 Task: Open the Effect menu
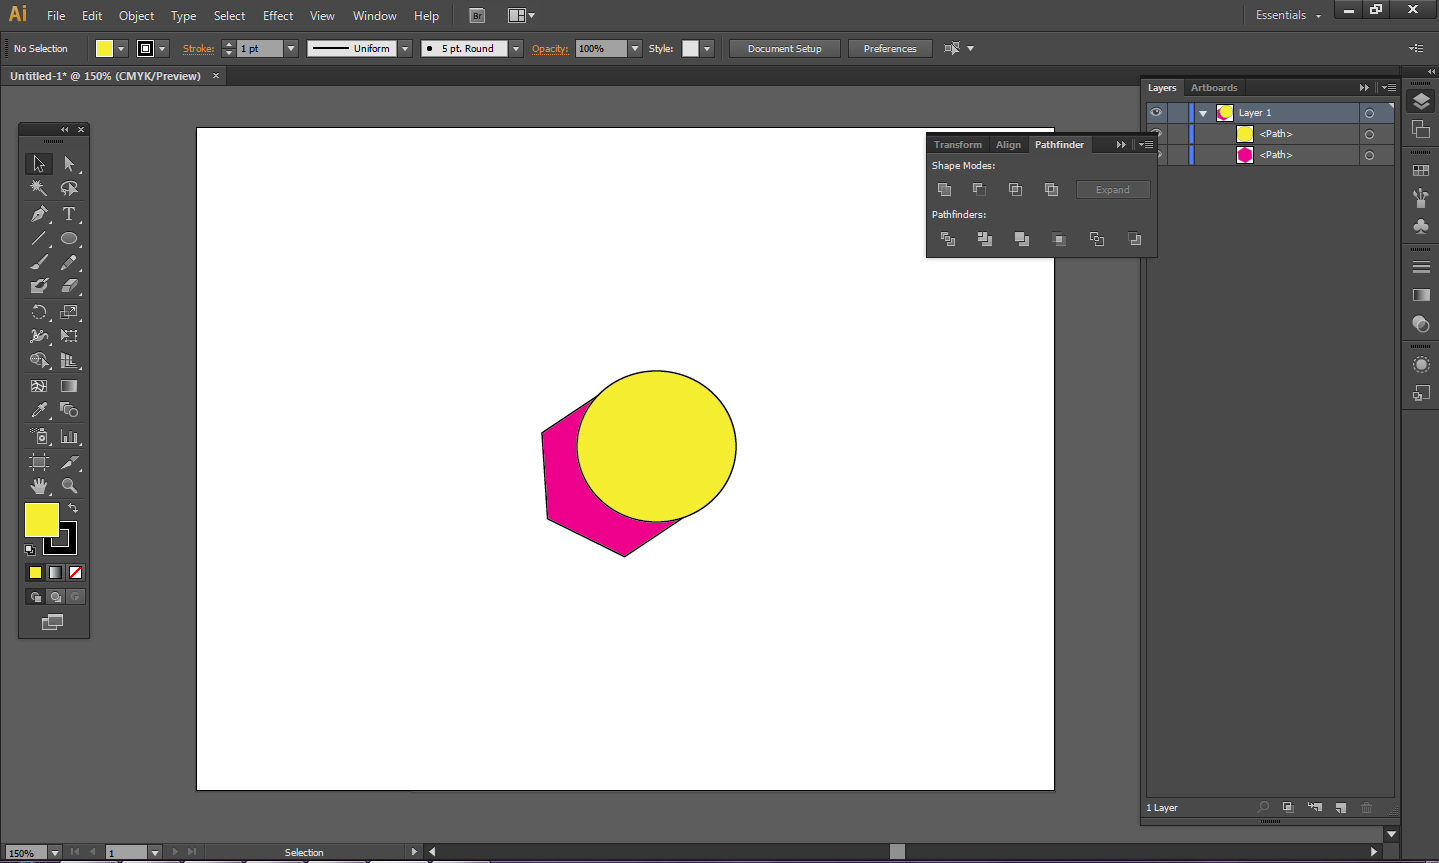point(278,16)
